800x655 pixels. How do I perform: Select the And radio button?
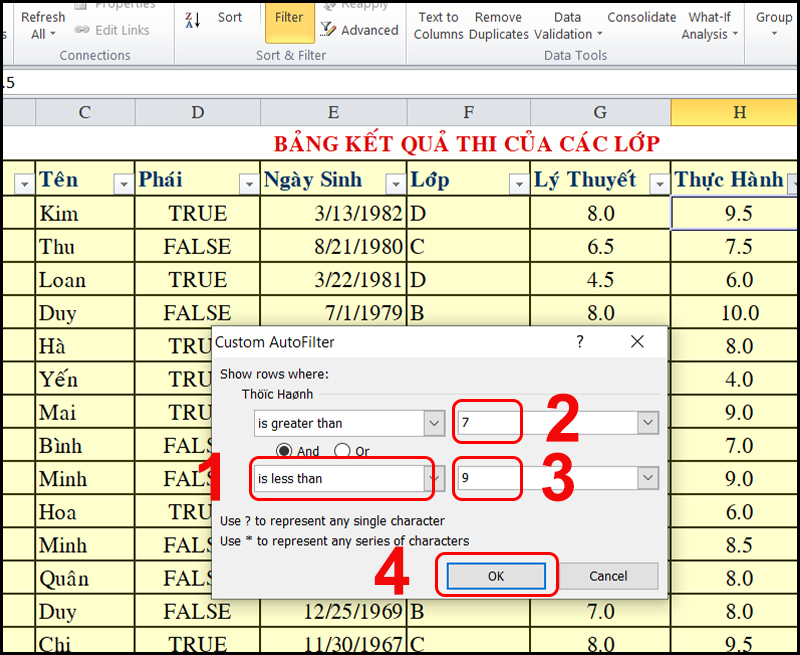284,451
